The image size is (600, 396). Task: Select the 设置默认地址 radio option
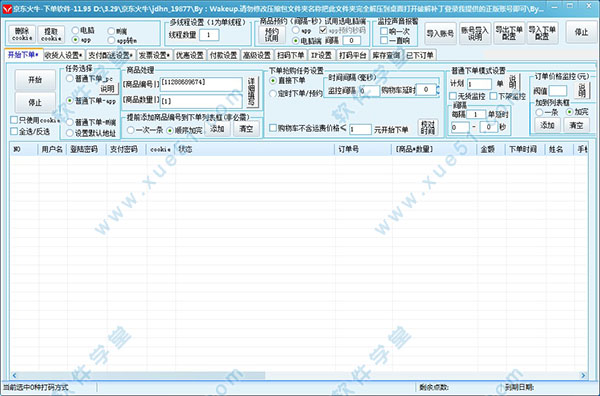70,133
